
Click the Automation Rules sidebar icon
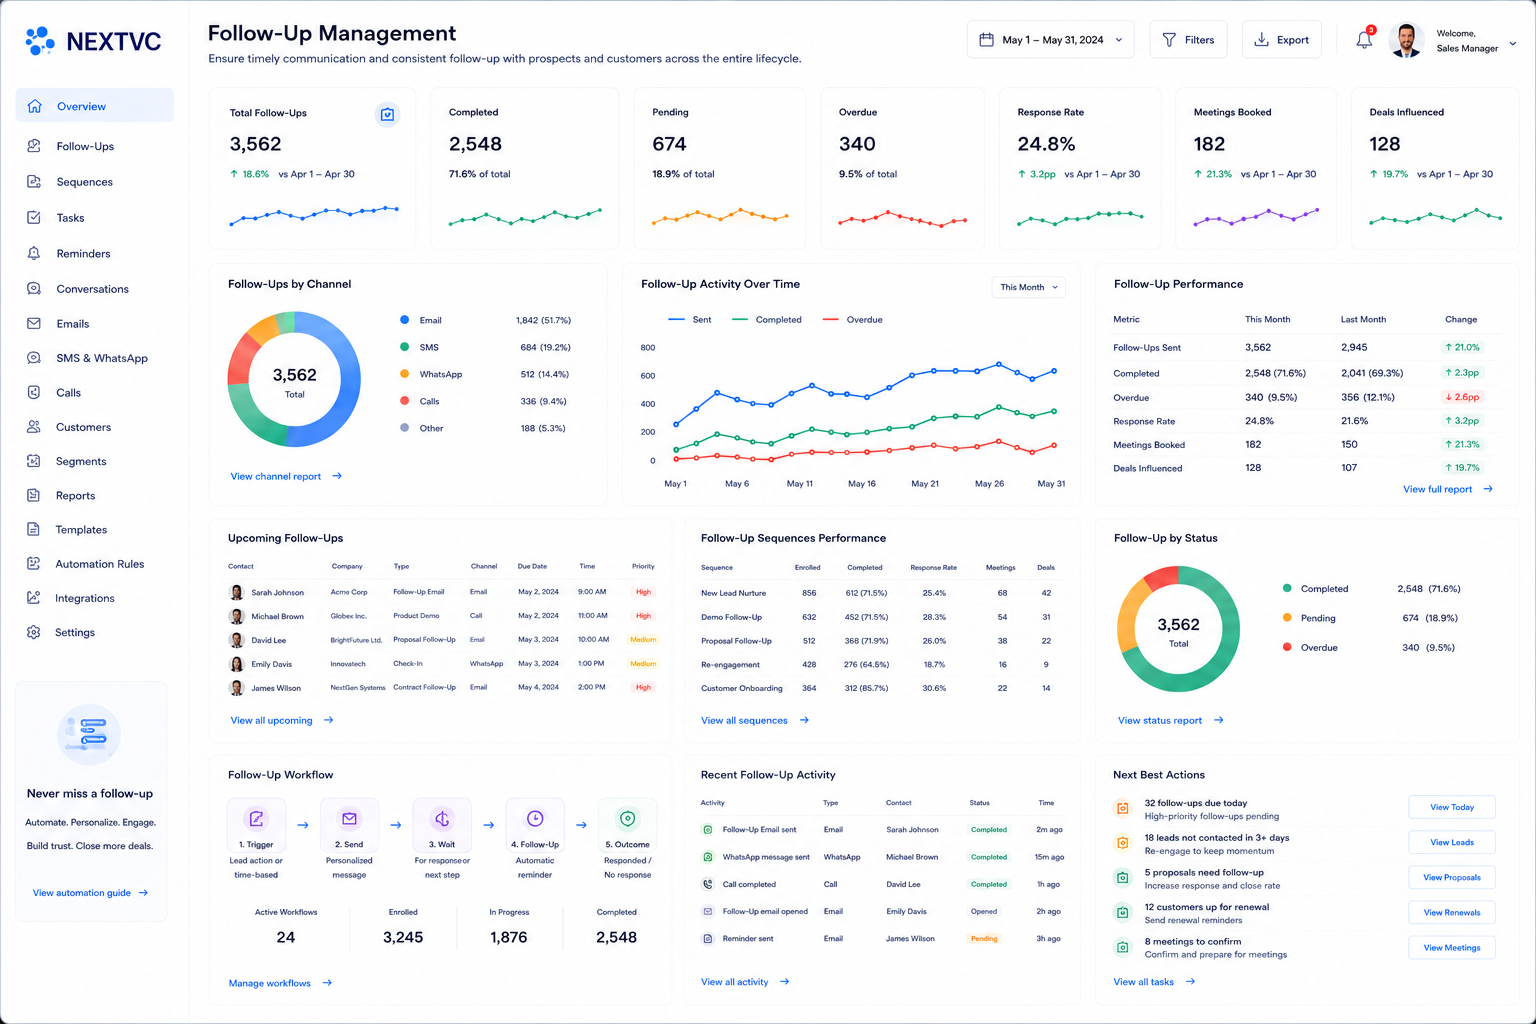(x=34, y=564)
